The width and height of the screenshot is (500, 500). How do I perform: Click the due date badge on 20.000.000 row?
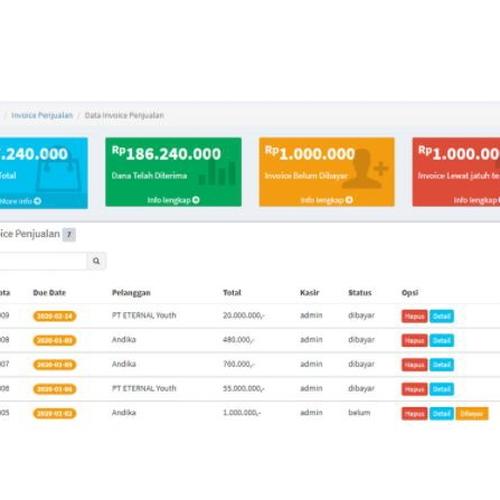(x=55, y=316)
